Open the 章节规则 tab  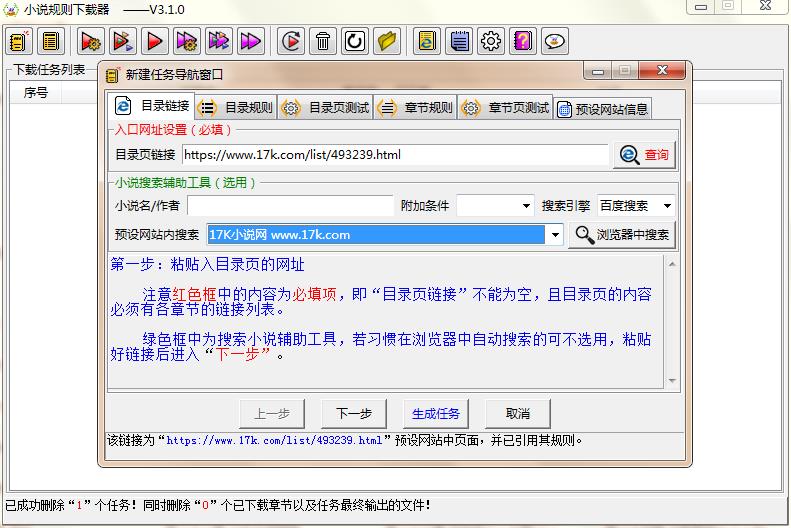(416, 108)
